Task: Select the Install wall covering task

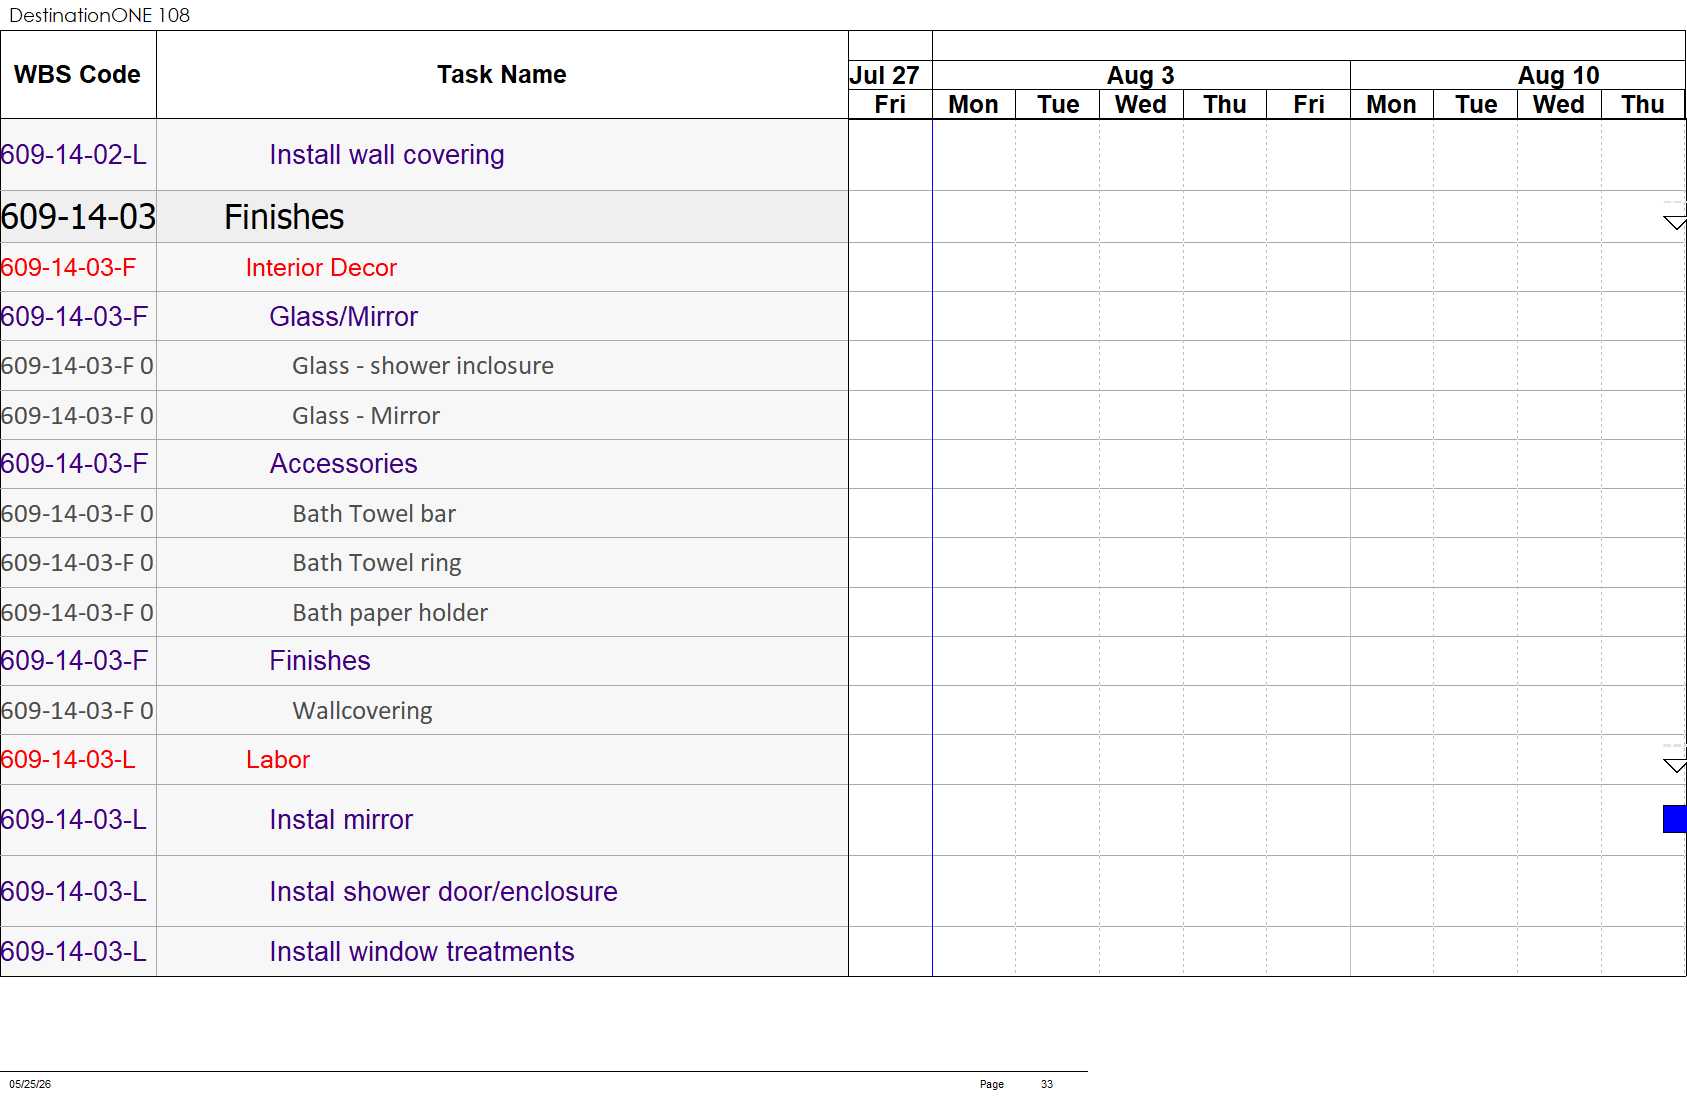Action: pos(387,155)
